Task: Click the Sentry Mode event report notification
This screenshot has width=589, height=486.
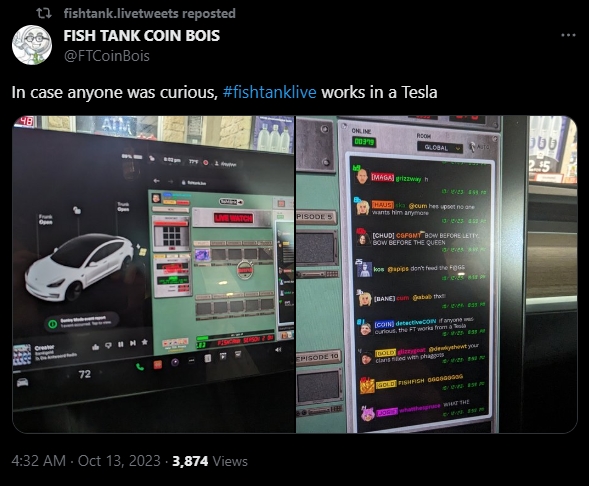Action: (82, 321)
